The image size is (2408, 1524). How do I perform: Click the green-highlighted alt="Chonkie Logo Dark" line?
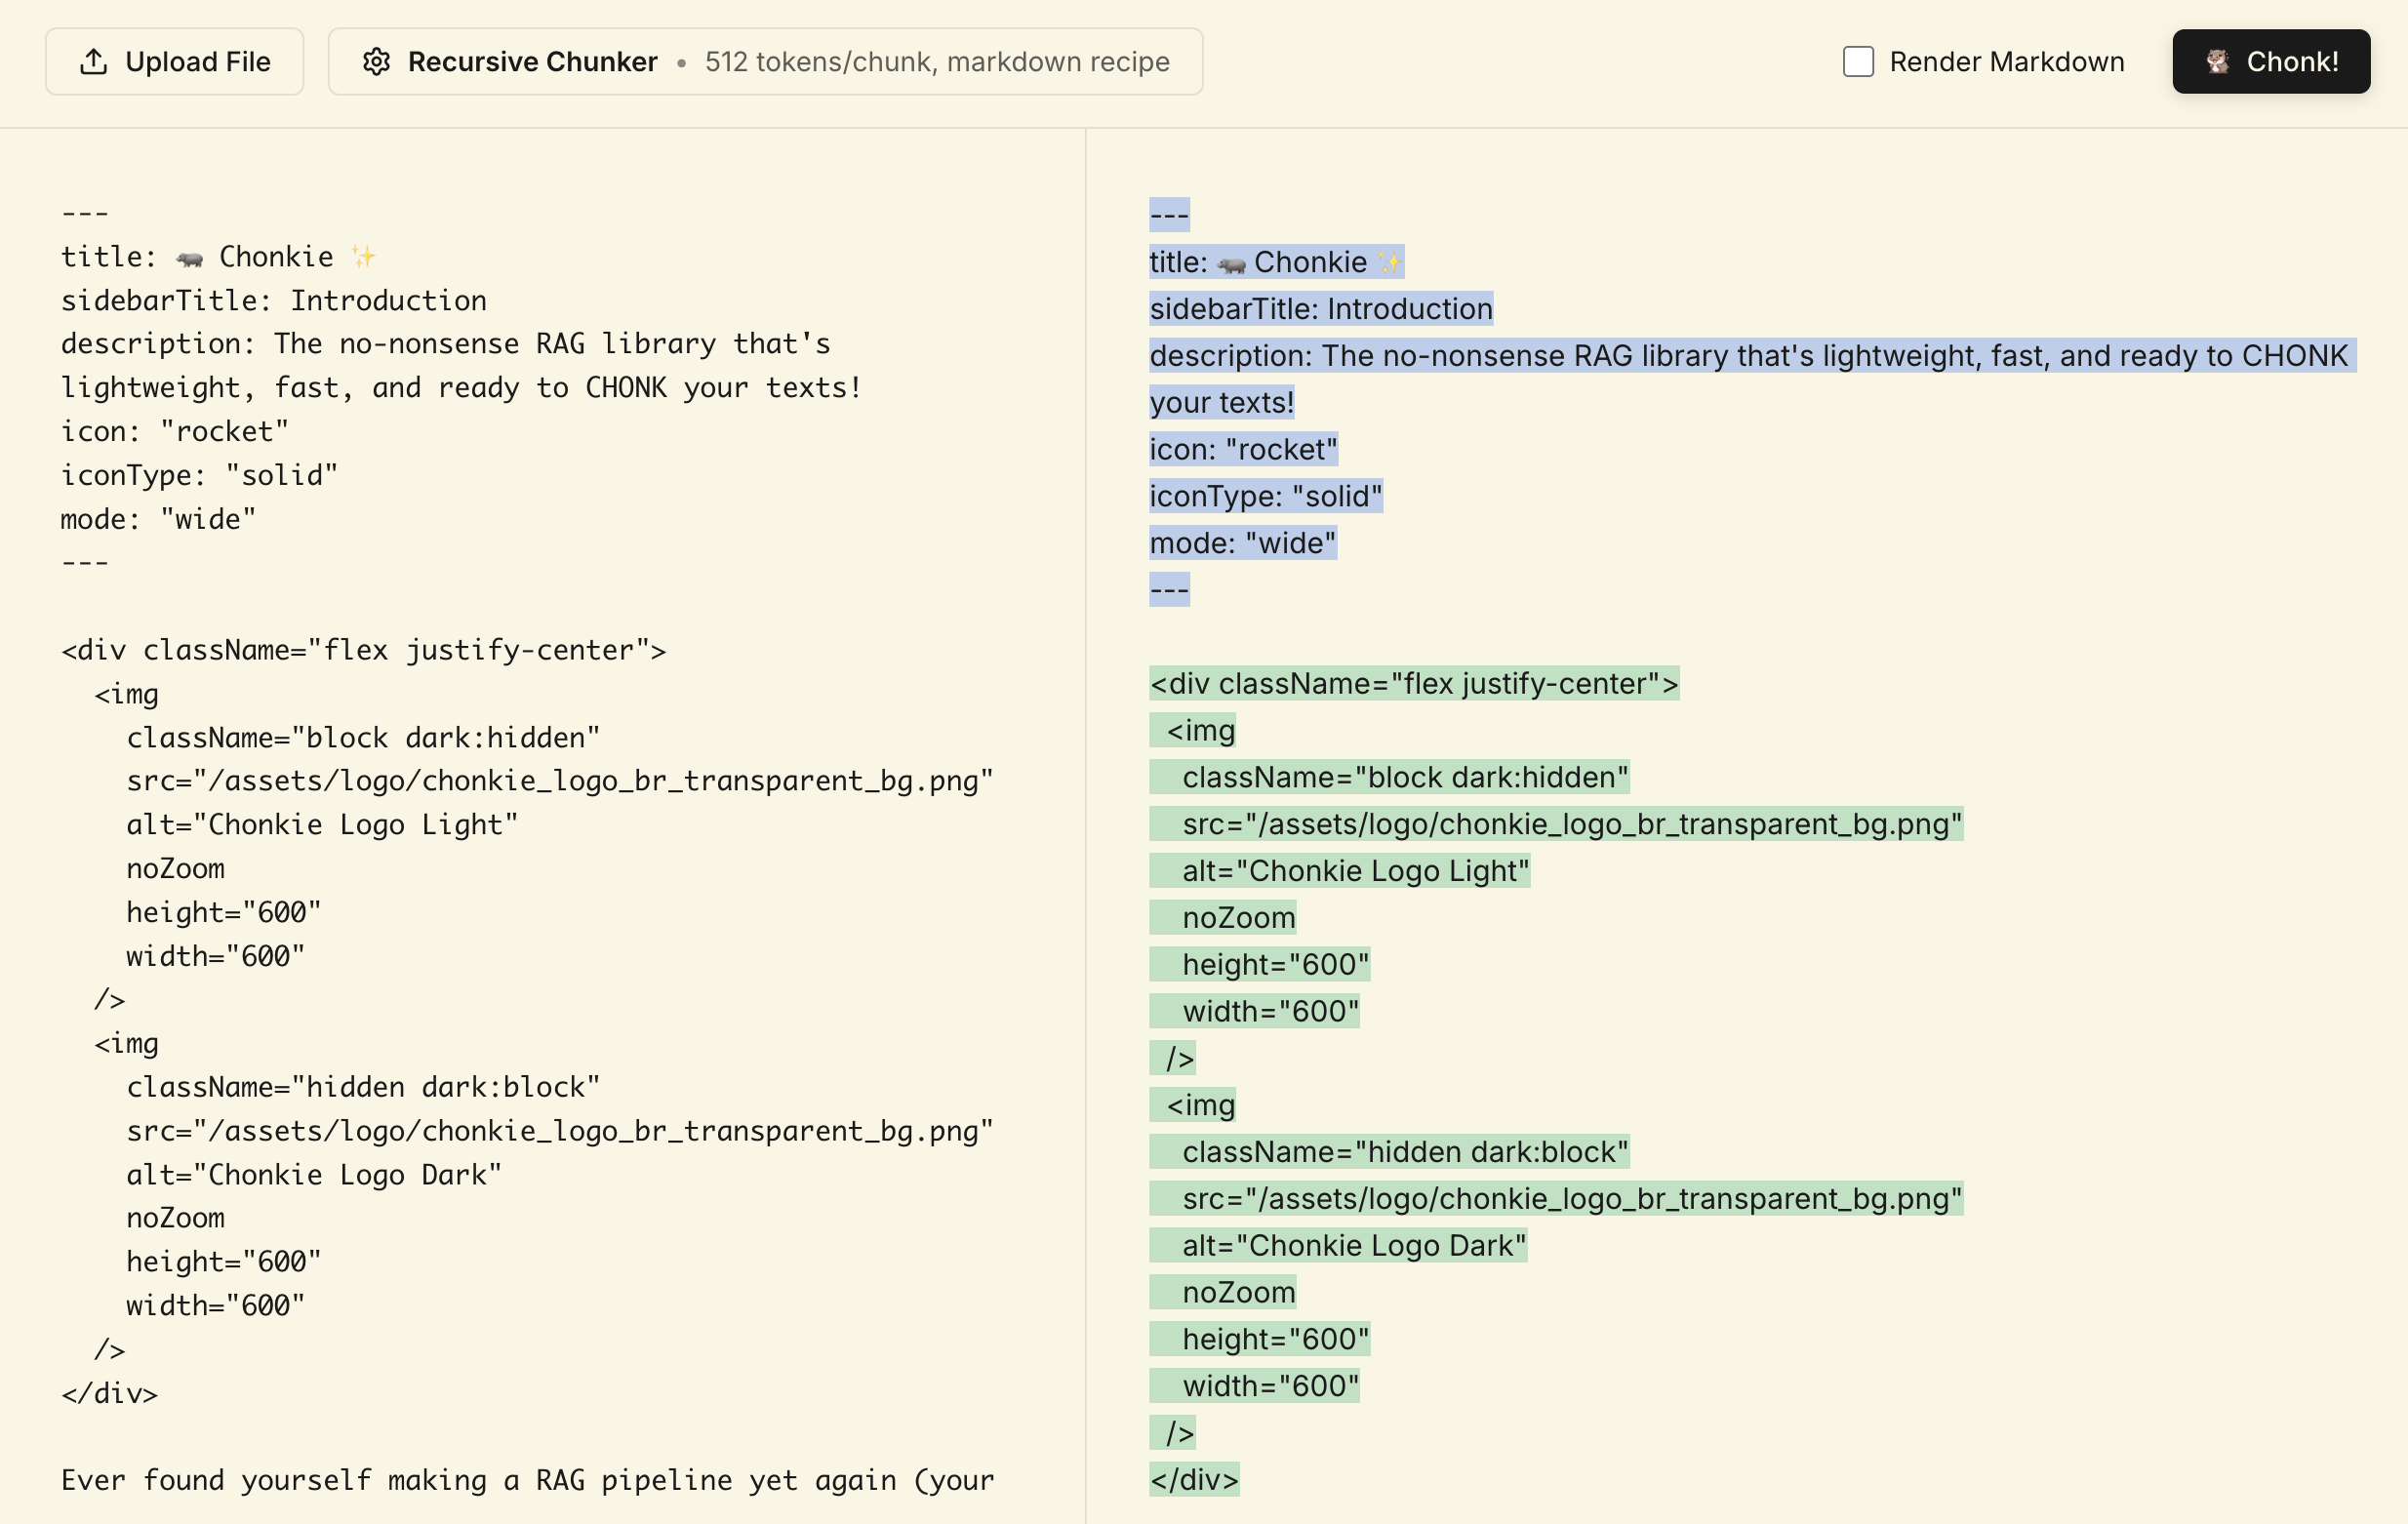(1353, 1246)
